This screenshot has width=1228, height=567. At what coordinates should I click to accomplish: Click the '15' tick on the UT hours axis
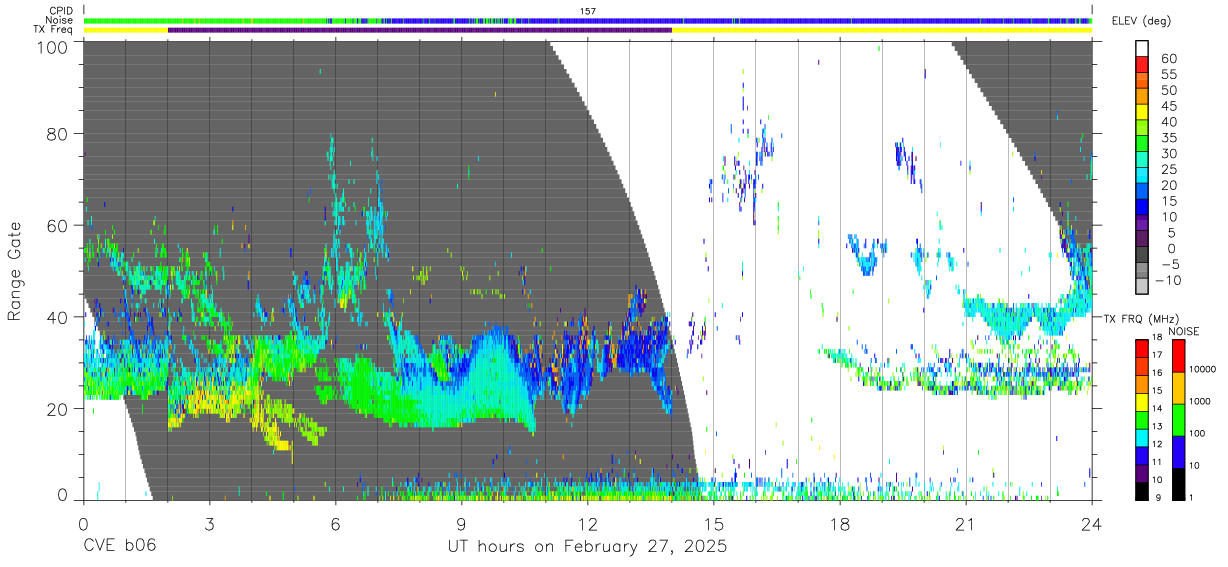coord(713,524)
